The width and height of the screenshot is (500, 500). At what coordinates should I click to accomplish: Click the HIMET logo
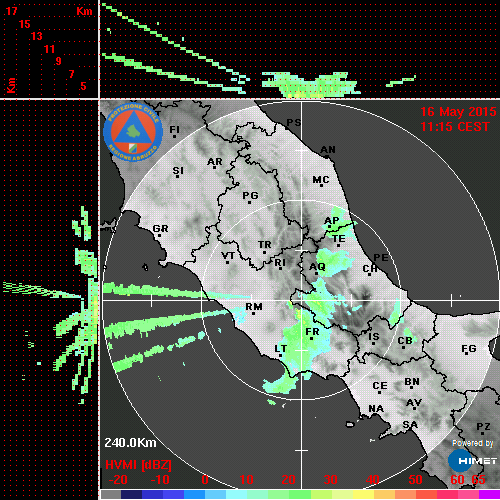[x=472, y=461]
